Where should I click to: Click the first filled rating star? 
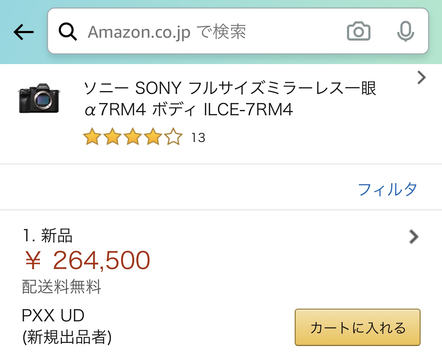[92, 137]
